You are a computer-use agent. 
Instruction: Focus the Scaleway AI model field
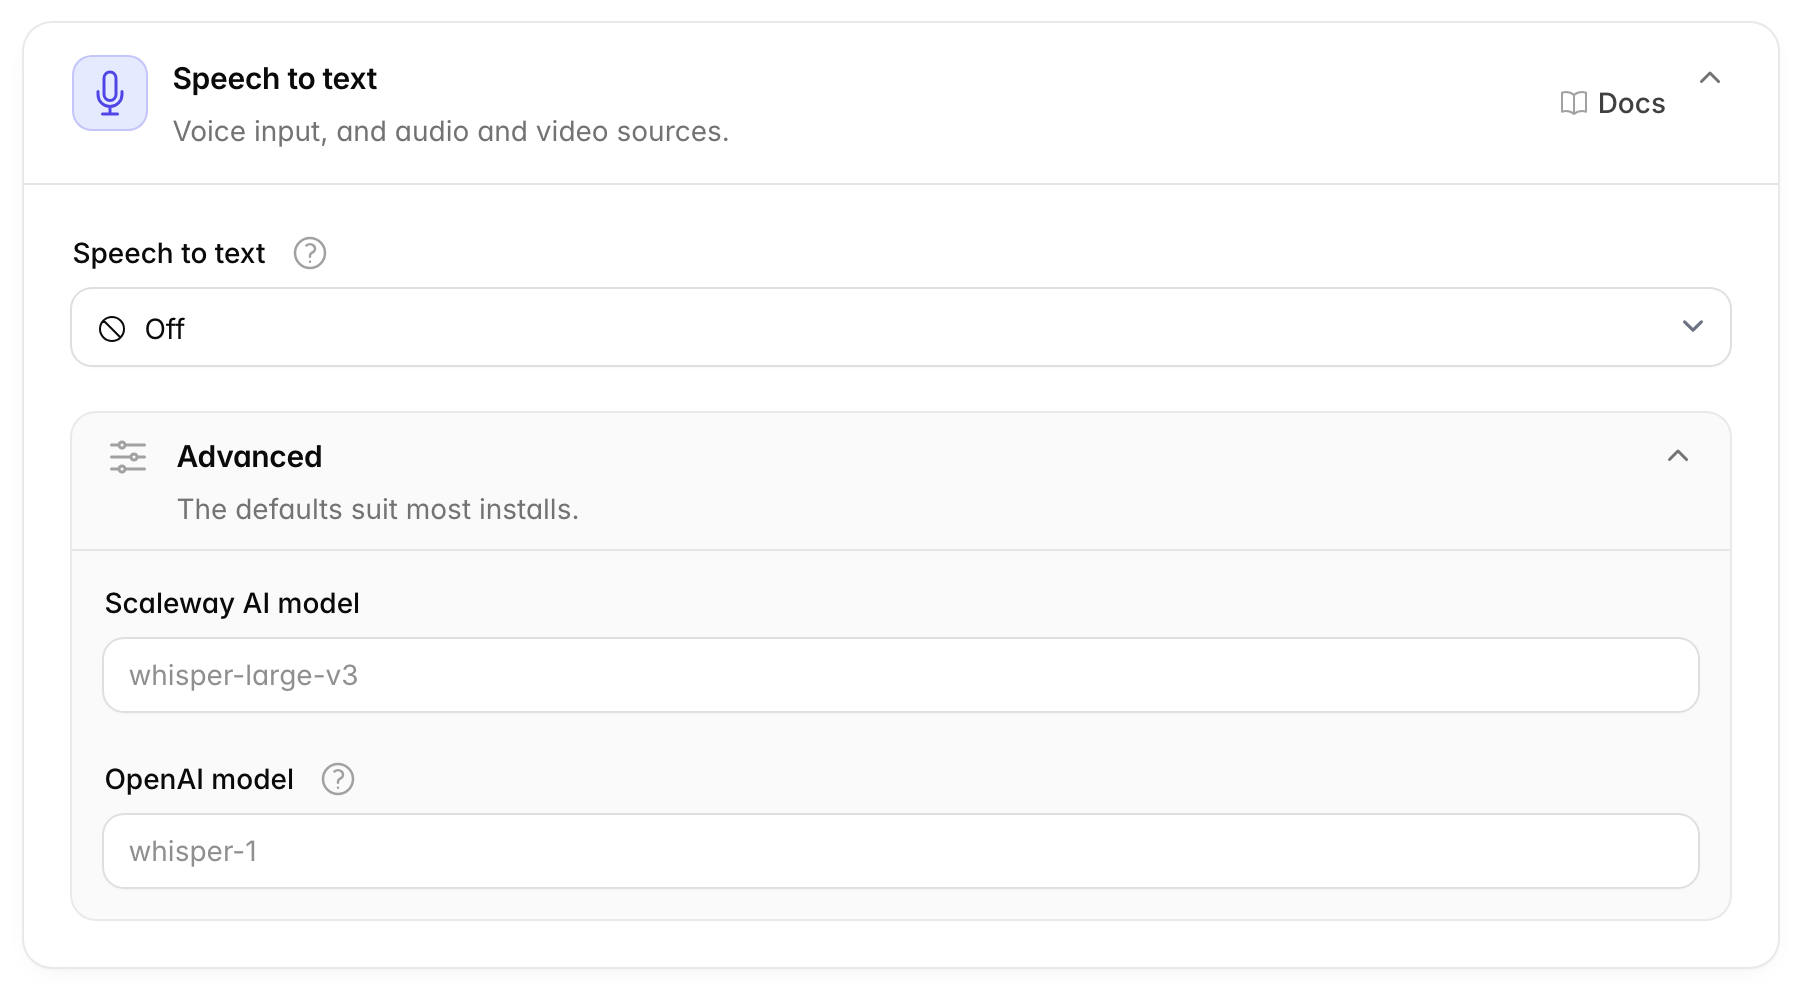click(901, 675)
